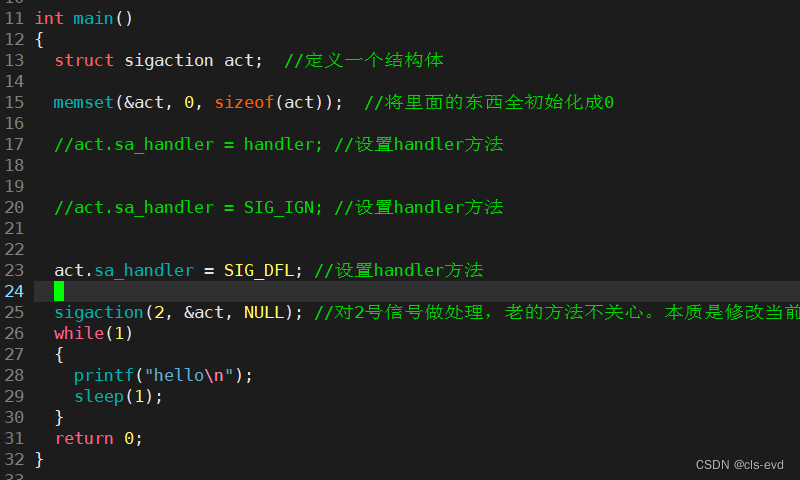Click the CSDN @cls-evd watermark

(x=739, y=465)
